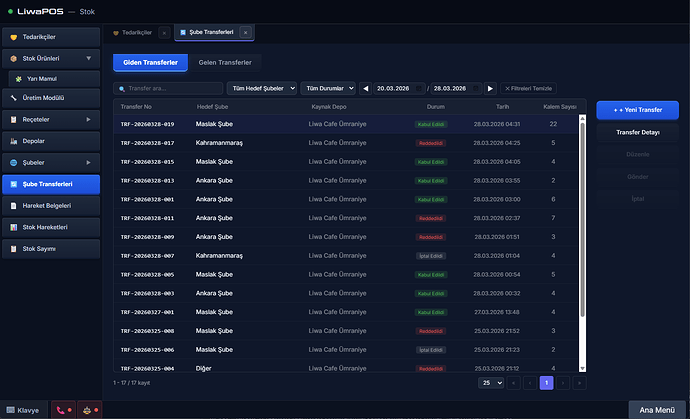Open the page size dropdown showing 25
690x419 pixels.
click(490, 382)
